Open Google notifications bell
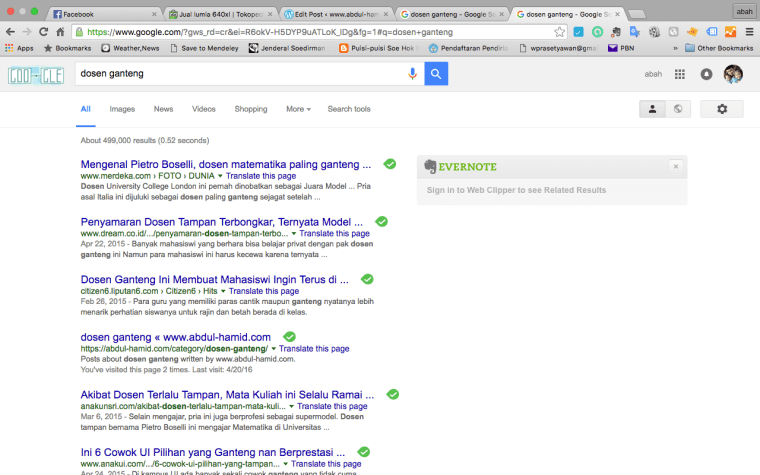 tap(707, 74)
